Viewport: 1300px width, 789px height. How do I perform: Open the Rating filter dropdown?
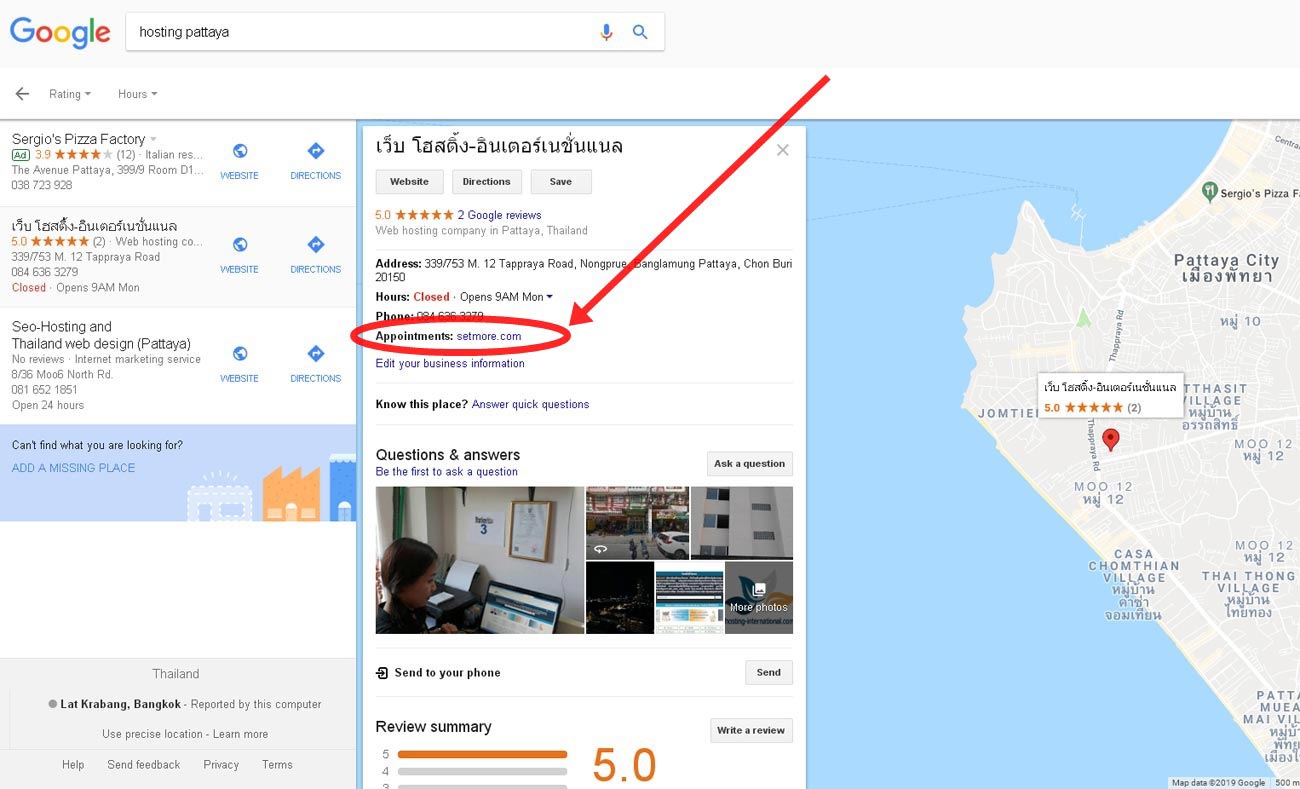tap(70, 94)
